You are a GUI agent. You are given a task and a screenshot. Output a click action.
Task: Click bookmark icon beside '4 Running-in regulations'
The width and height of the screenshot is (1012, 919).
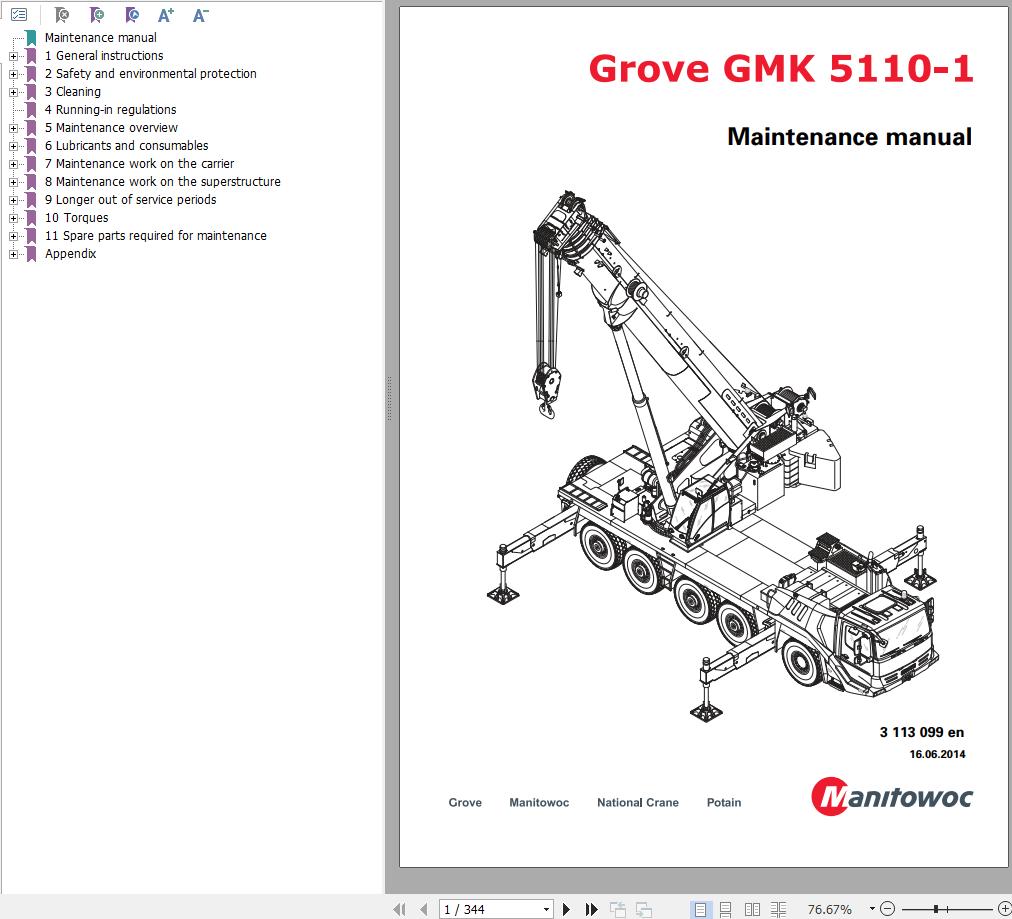31,110
